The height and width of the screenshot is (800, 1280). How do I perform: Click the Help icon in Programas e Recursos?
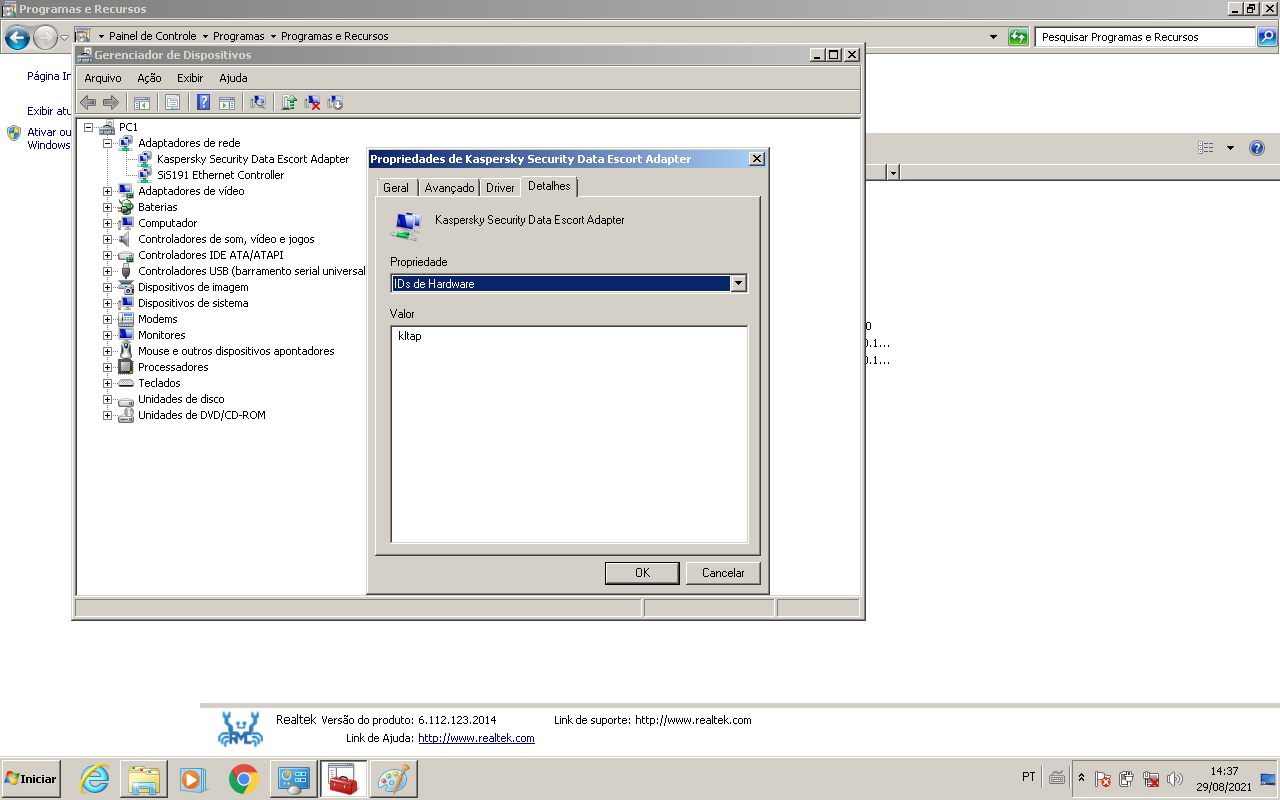tap(1257, 148)
